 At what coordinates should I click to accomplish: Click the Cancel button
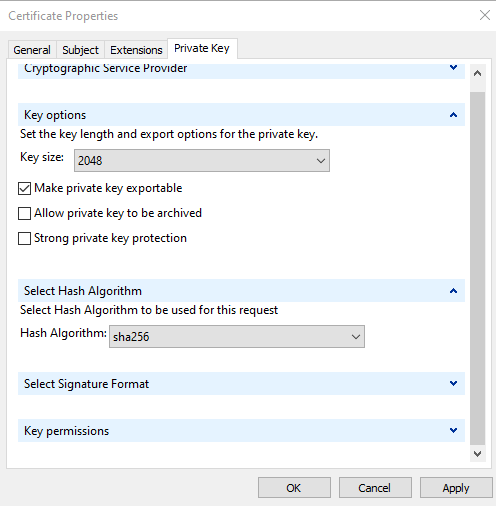(375, 488)
